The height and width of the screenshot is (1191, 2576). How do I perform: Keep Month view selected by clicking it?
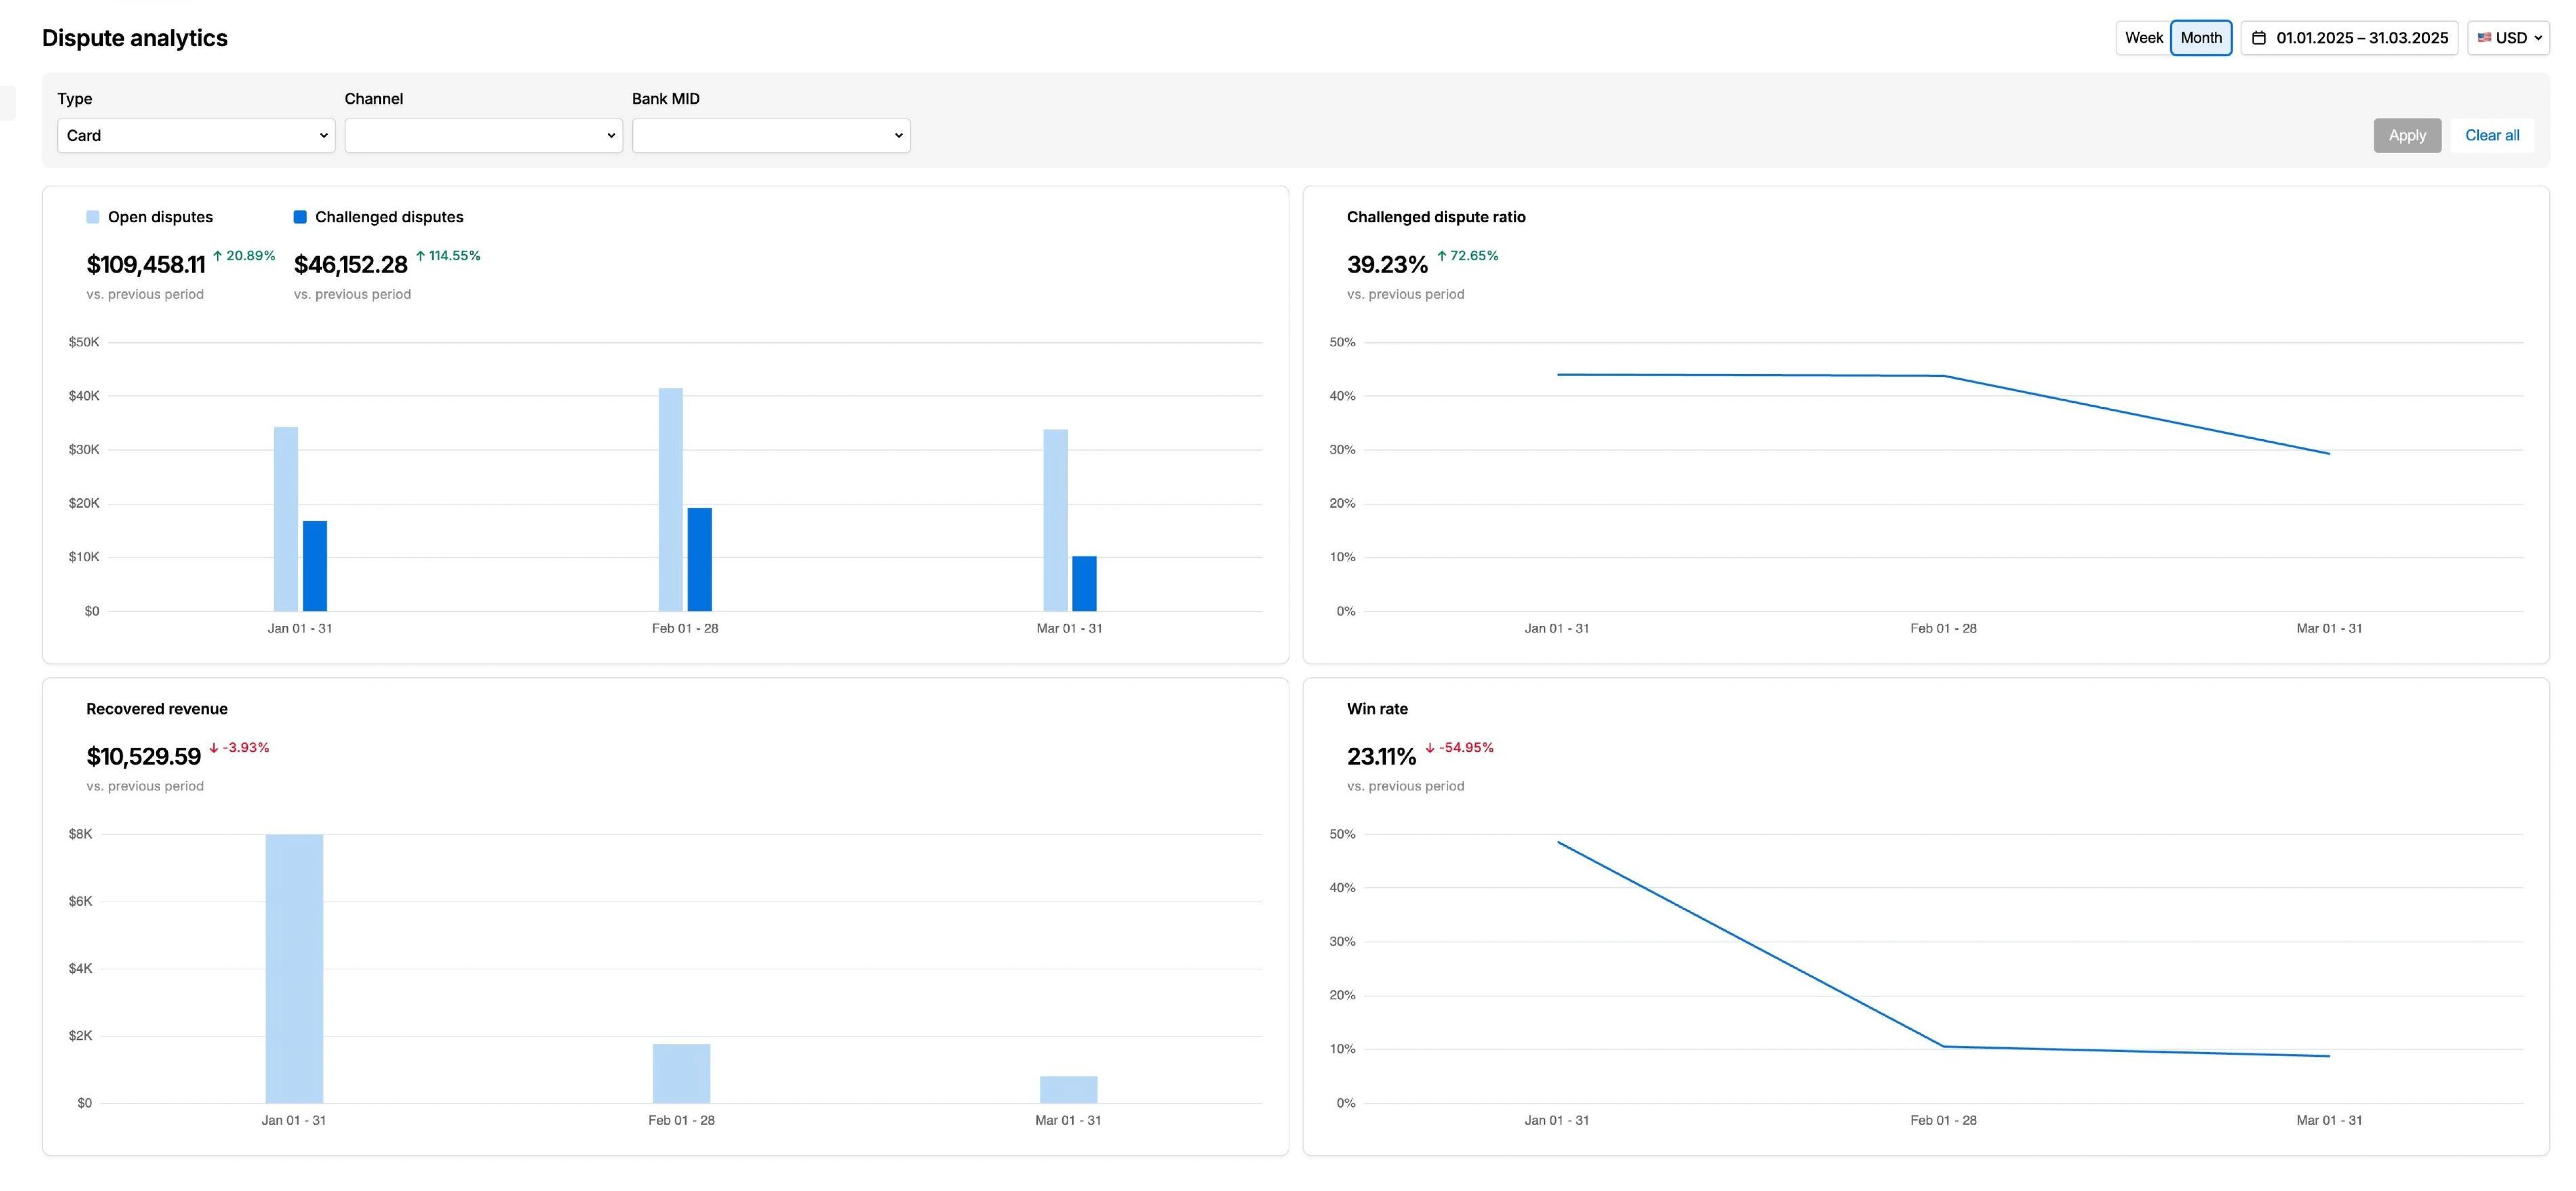coord(2201,37)
